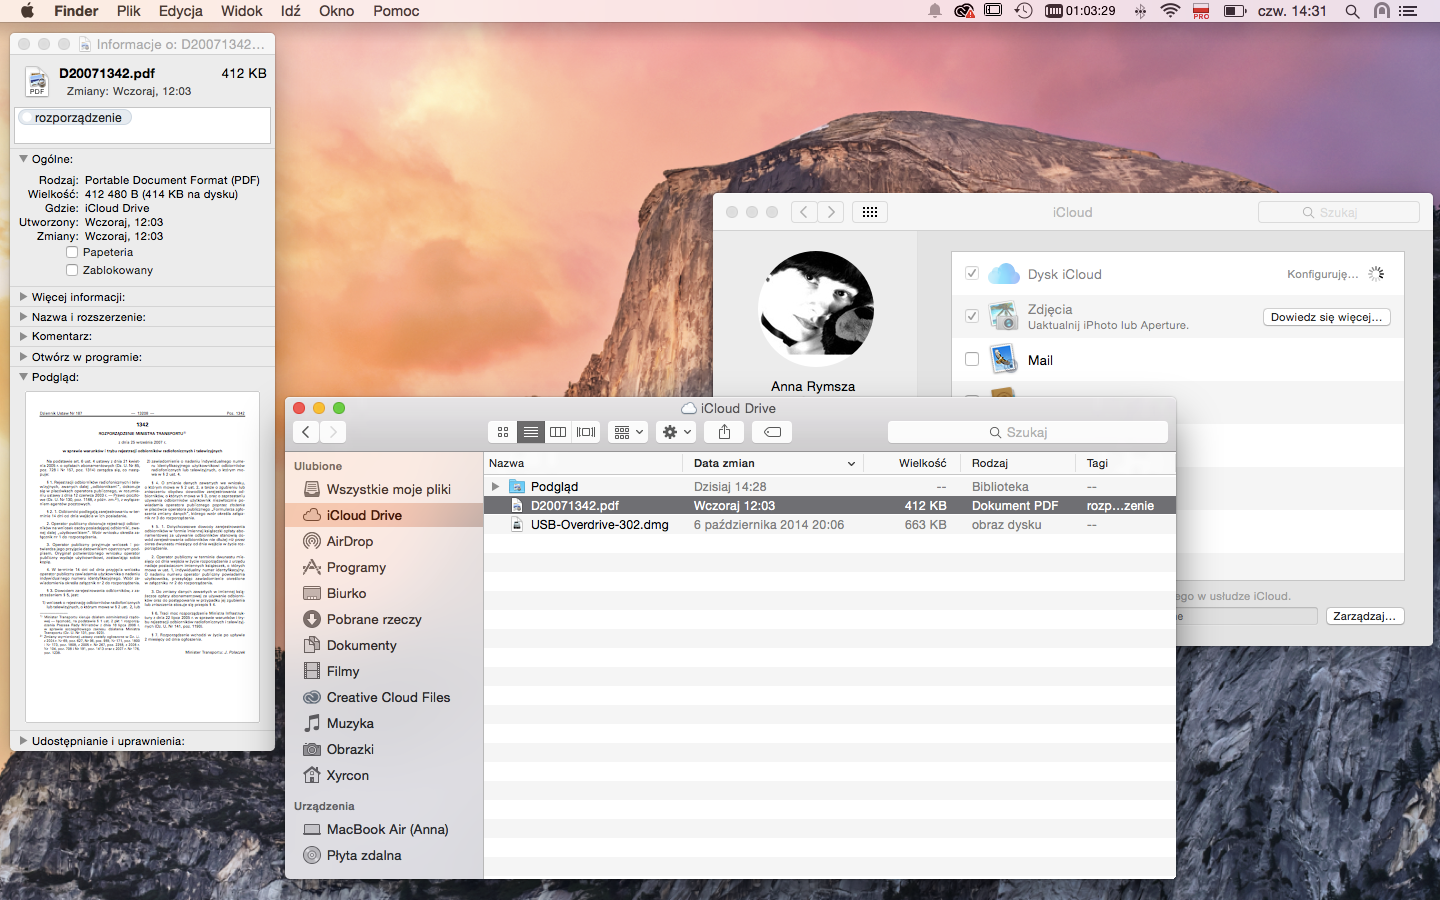Screen dimensions: 1440x900
Task: Open Biurko in the Finder sidebar
Action: click(347, 593)
